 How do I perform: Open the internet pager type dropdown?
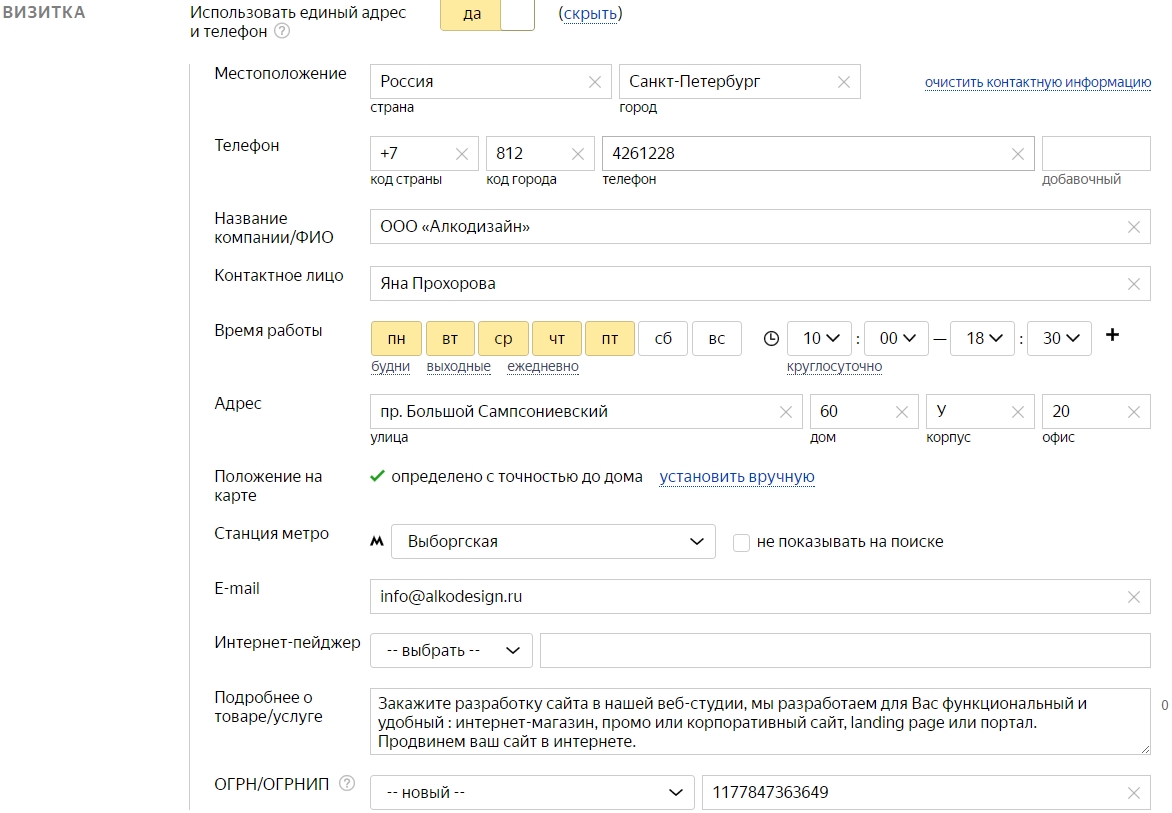[x=451, y=651]
